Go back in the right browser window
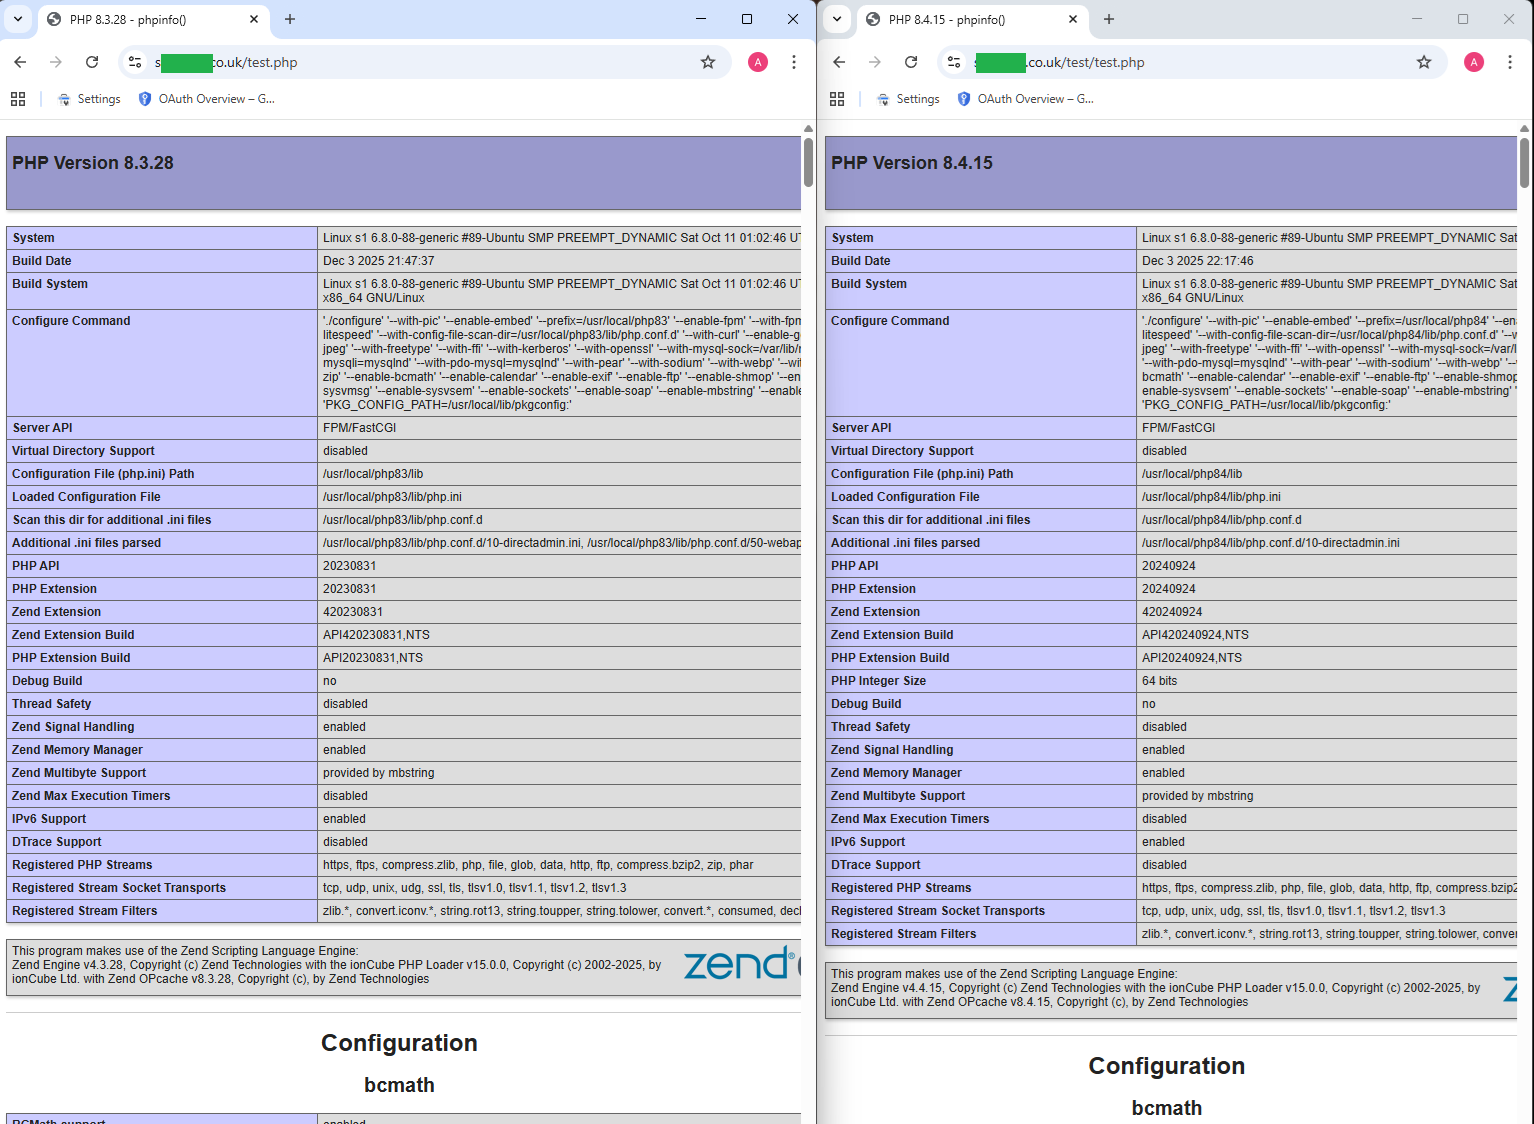 [839, 62]
